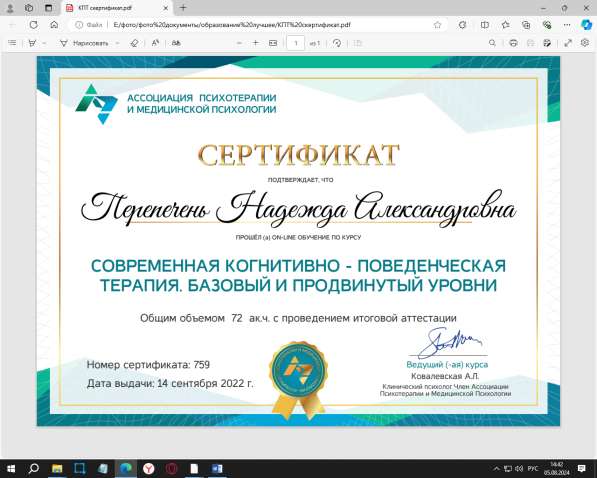
Task: Rotate the PDF page
Action: click(337, 43)
